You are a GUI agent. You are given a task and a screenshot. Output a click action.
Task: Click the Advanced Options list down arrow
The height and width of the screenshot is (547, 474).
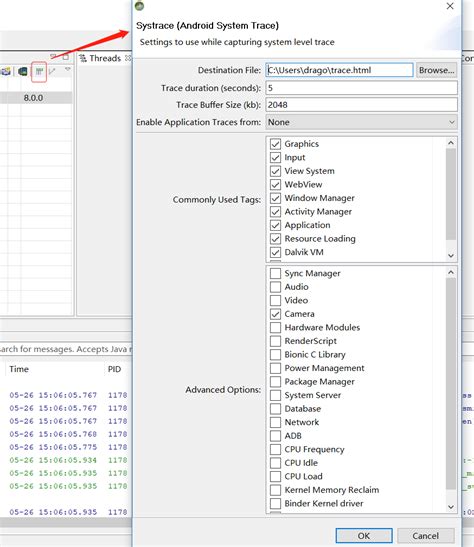pos(451,507)
